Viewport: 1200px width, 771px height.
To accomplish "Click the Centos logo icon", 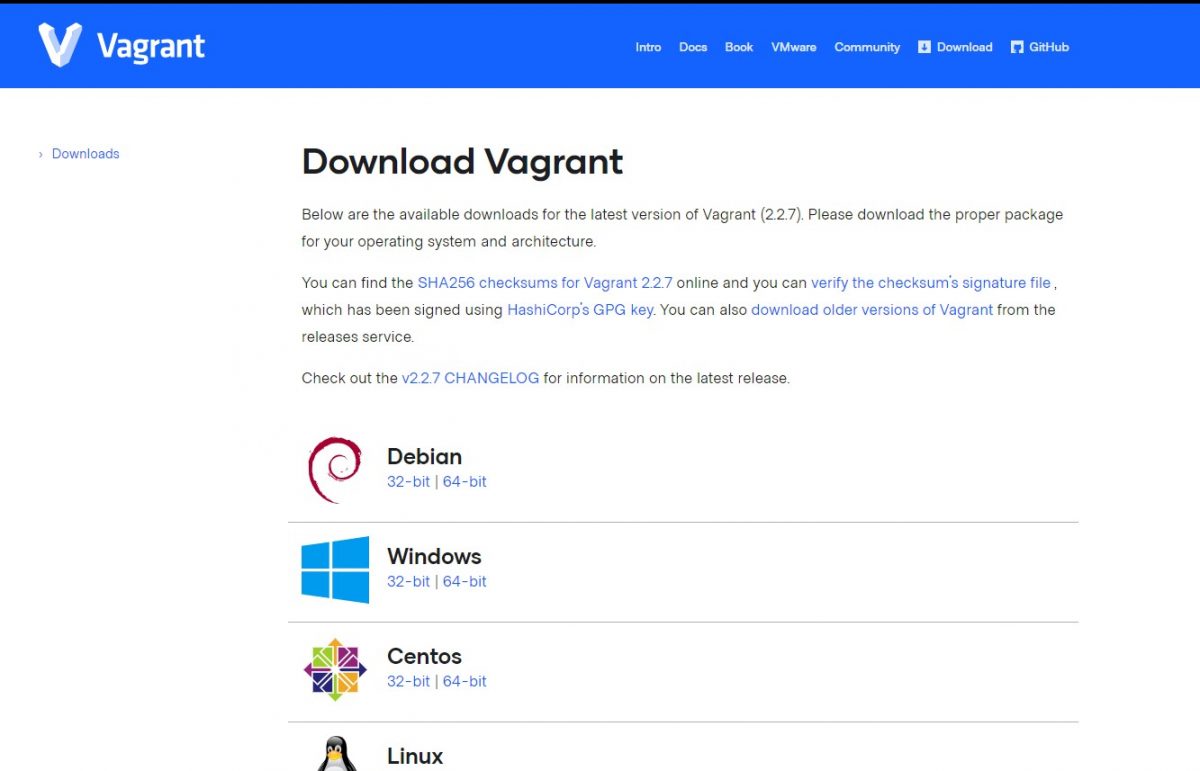I will point(335,670).
